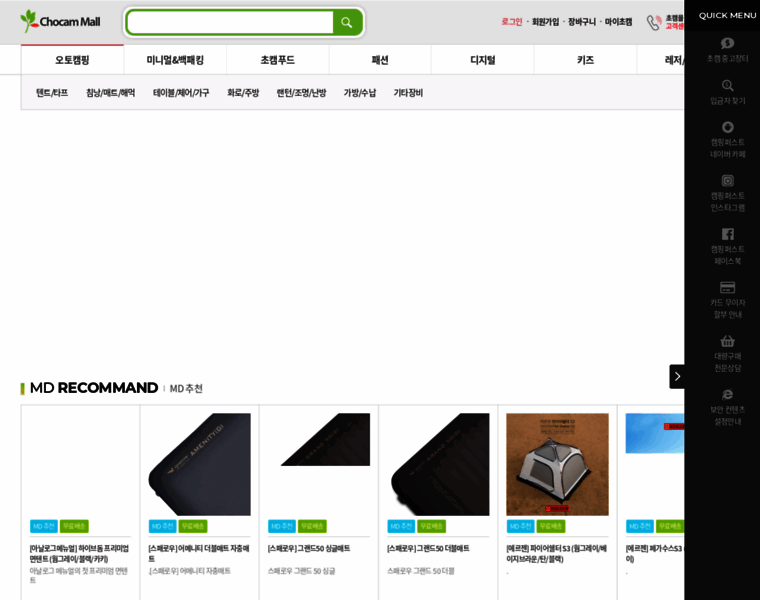Screen dimensions: 760x600
Task: Click the green search magnifier button
Action: pos(347,22)
